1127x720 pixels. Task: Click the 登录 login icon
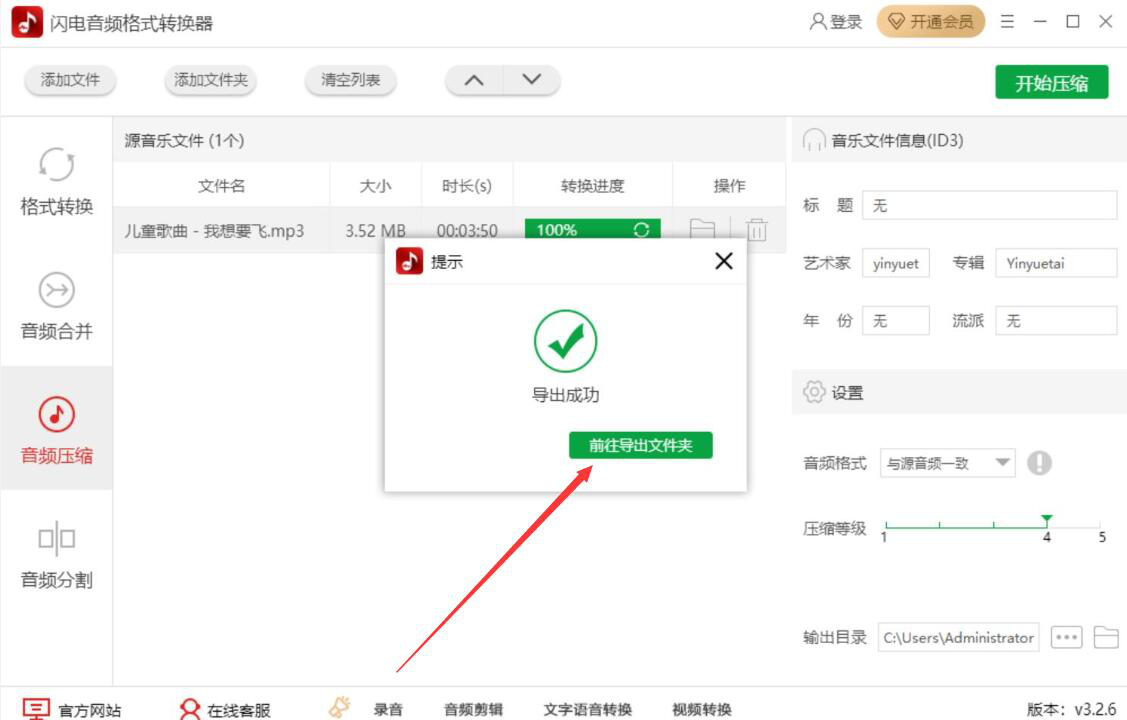[x=835, y=22]
